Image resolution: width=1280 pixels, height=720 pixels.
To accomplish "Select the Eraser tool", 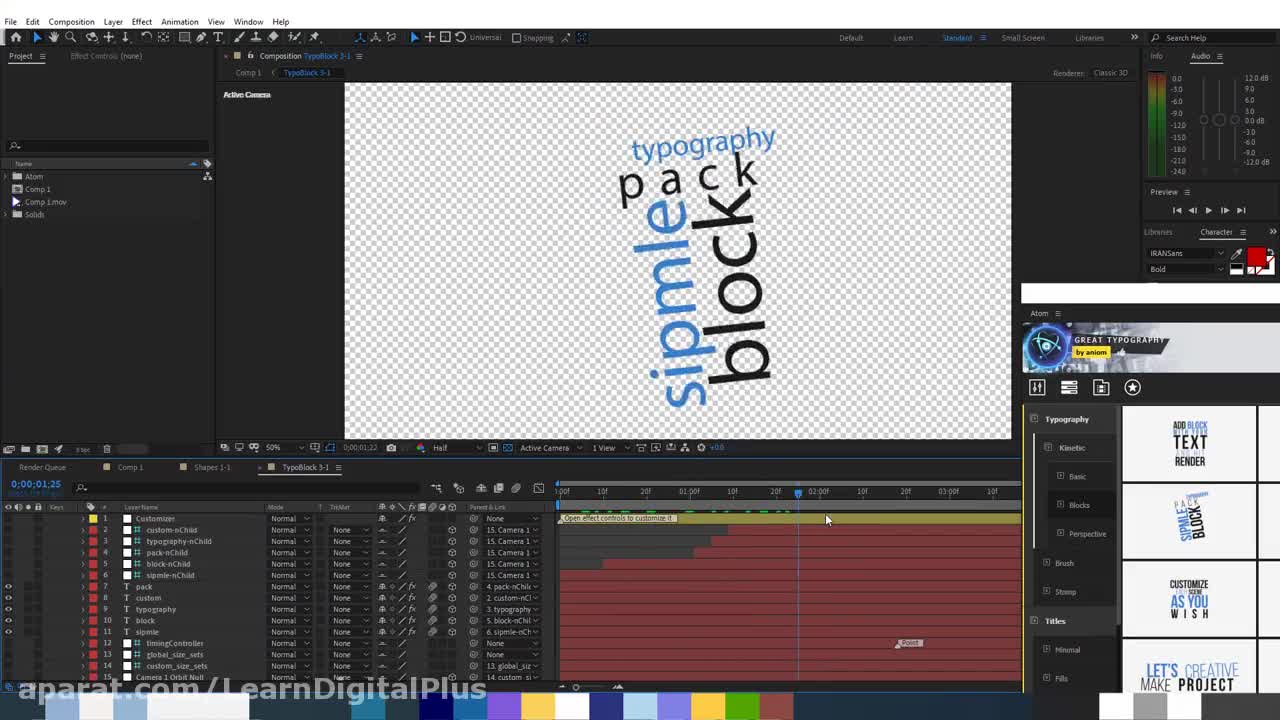I will [273, 37].
